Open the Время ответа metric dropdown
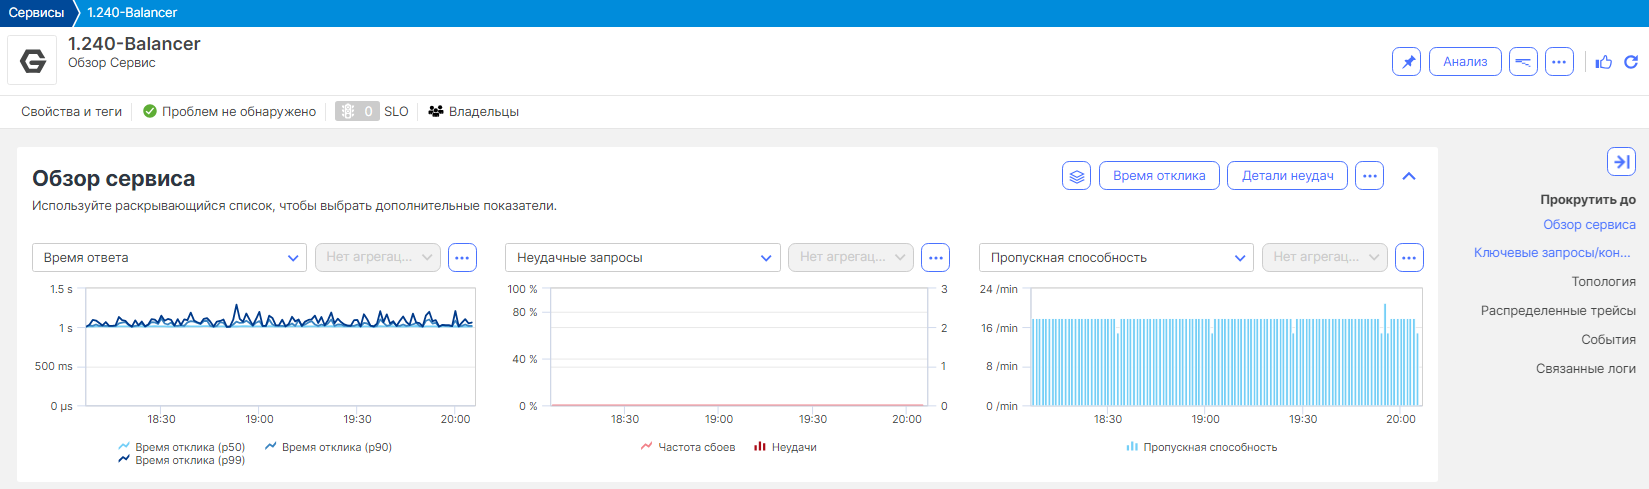 [x=169, y=258]
